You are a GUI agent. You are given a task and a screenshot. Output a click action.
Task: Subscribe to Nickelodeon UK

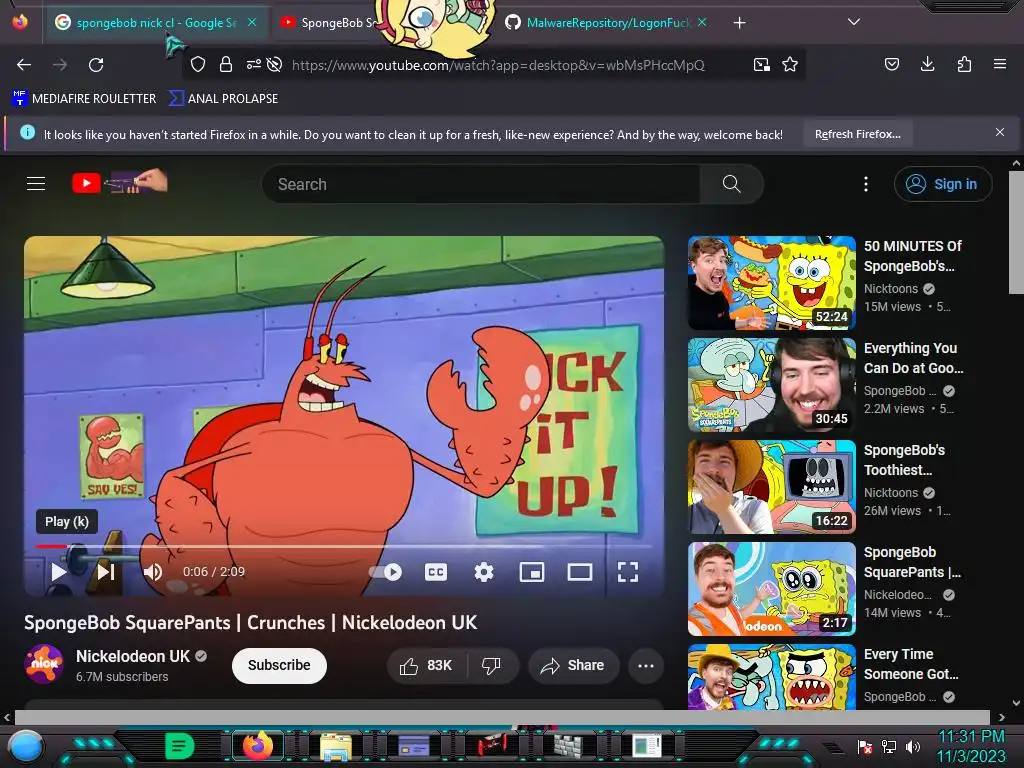coord(280,665)
